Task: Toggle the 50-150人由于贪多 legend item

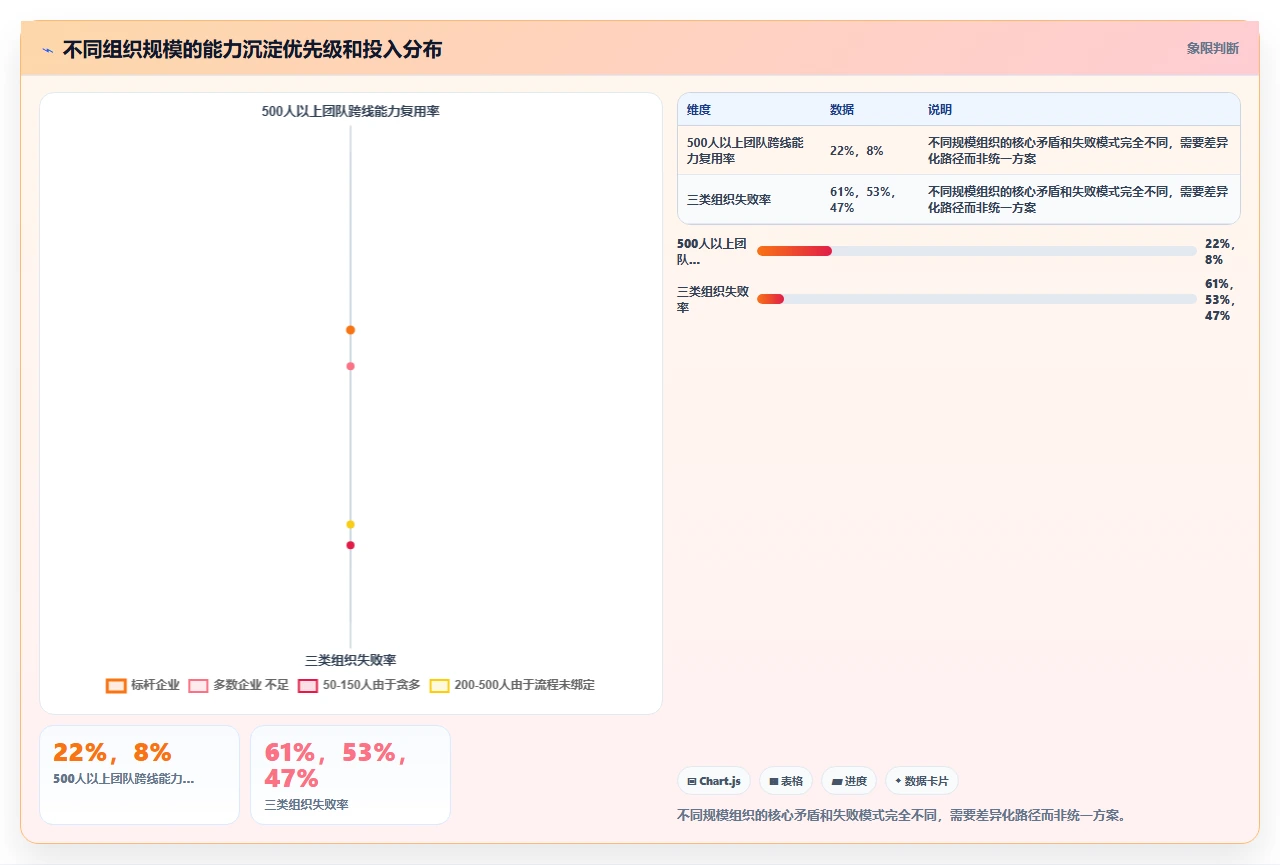Action: point(359,685)
